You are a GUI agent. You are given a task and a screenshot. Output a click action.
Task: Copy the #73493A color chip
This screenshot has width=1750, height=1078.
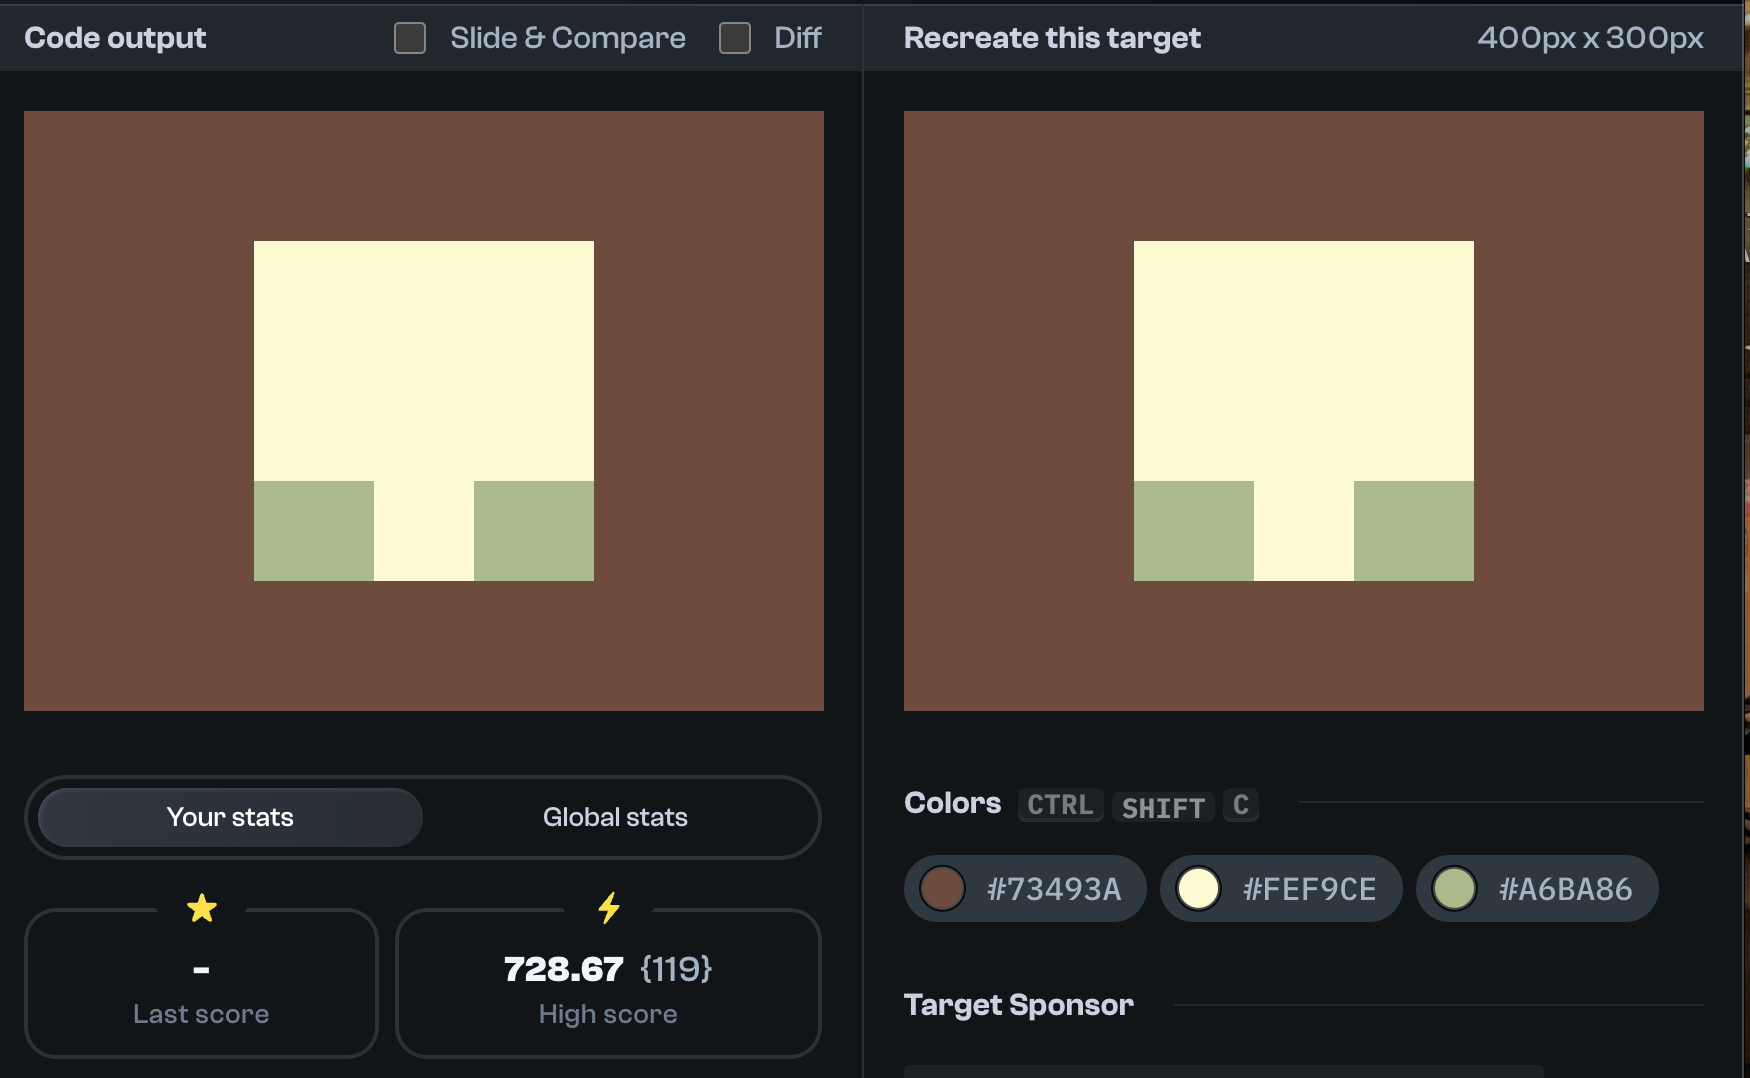tap(1025, 888)
